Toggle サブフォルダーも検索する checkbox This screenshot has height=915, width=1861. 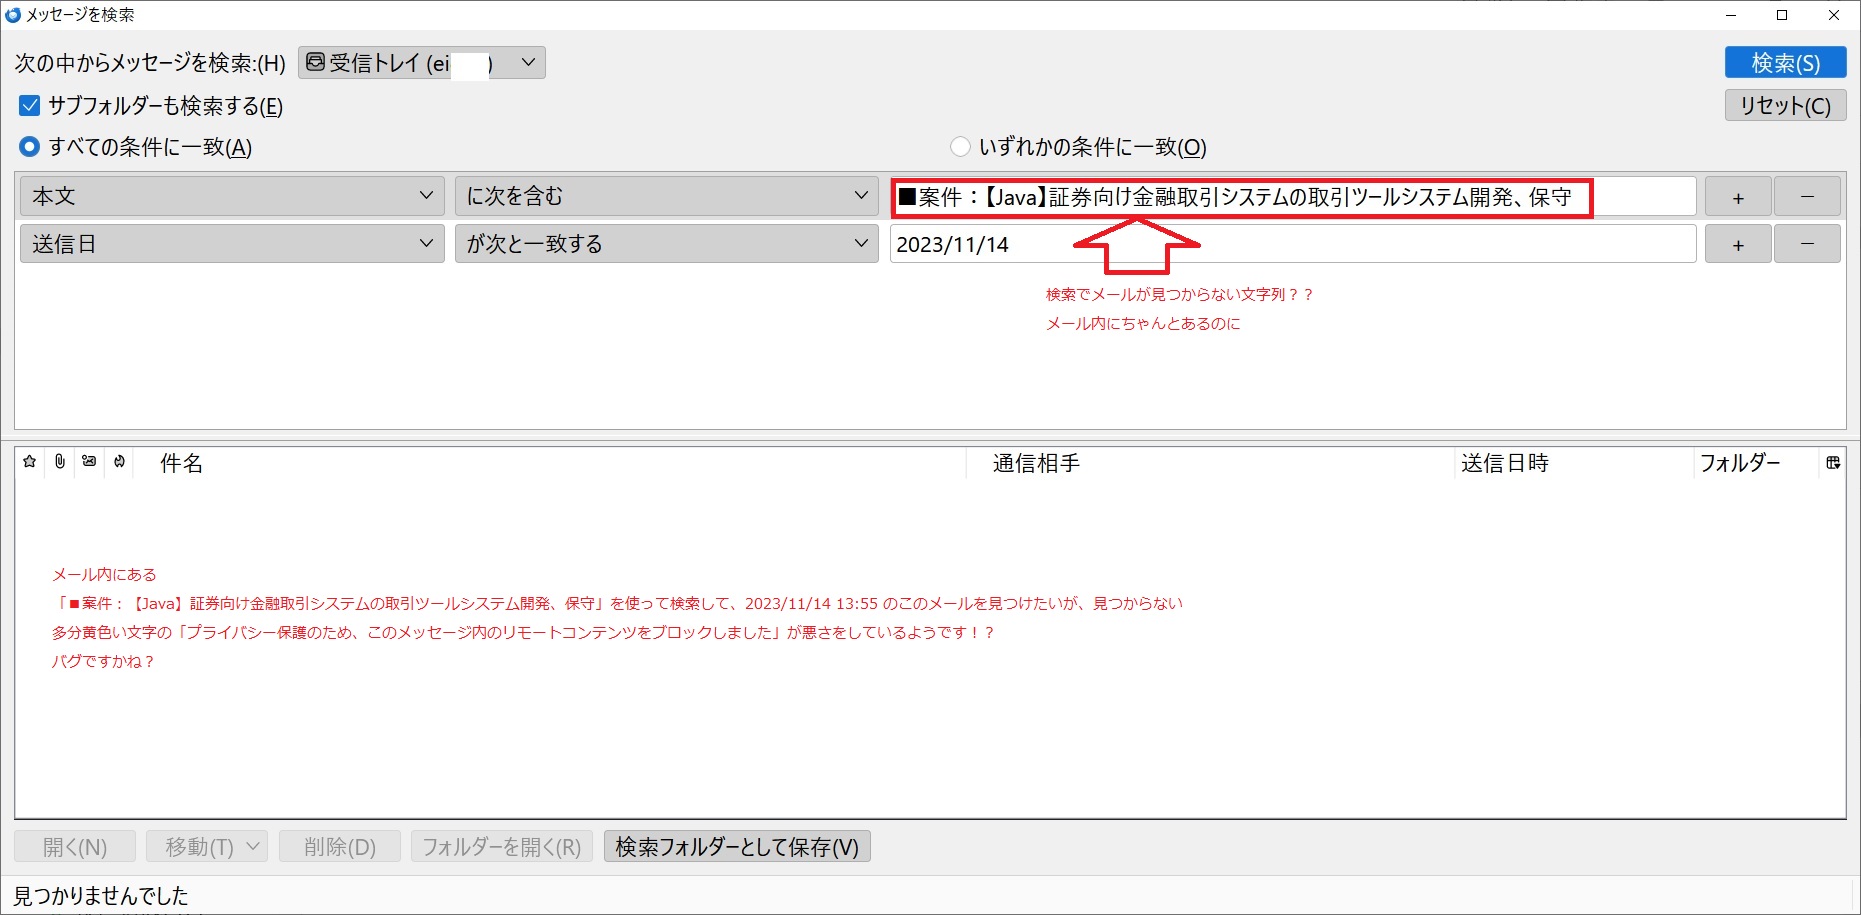point(30,106)
